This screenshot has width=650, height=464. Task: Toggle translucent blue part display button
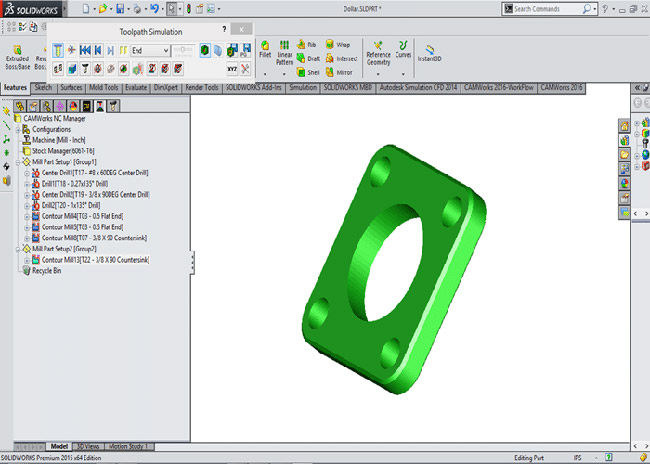click(218, 50)
